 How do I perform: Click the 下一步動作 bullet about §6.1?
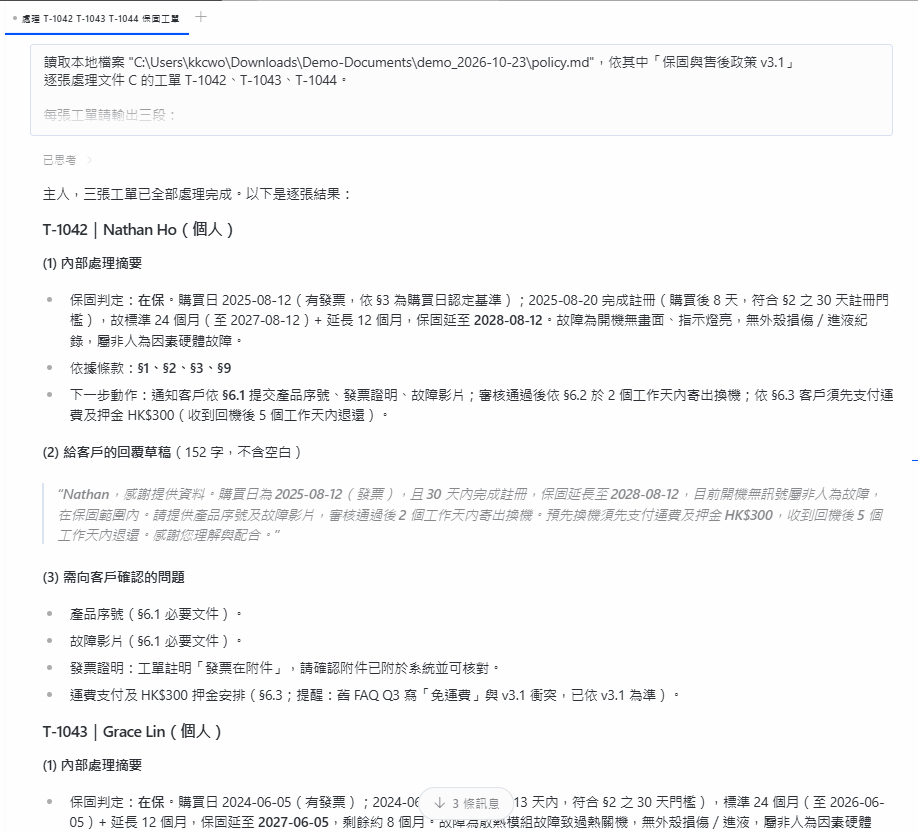(481, 405)
